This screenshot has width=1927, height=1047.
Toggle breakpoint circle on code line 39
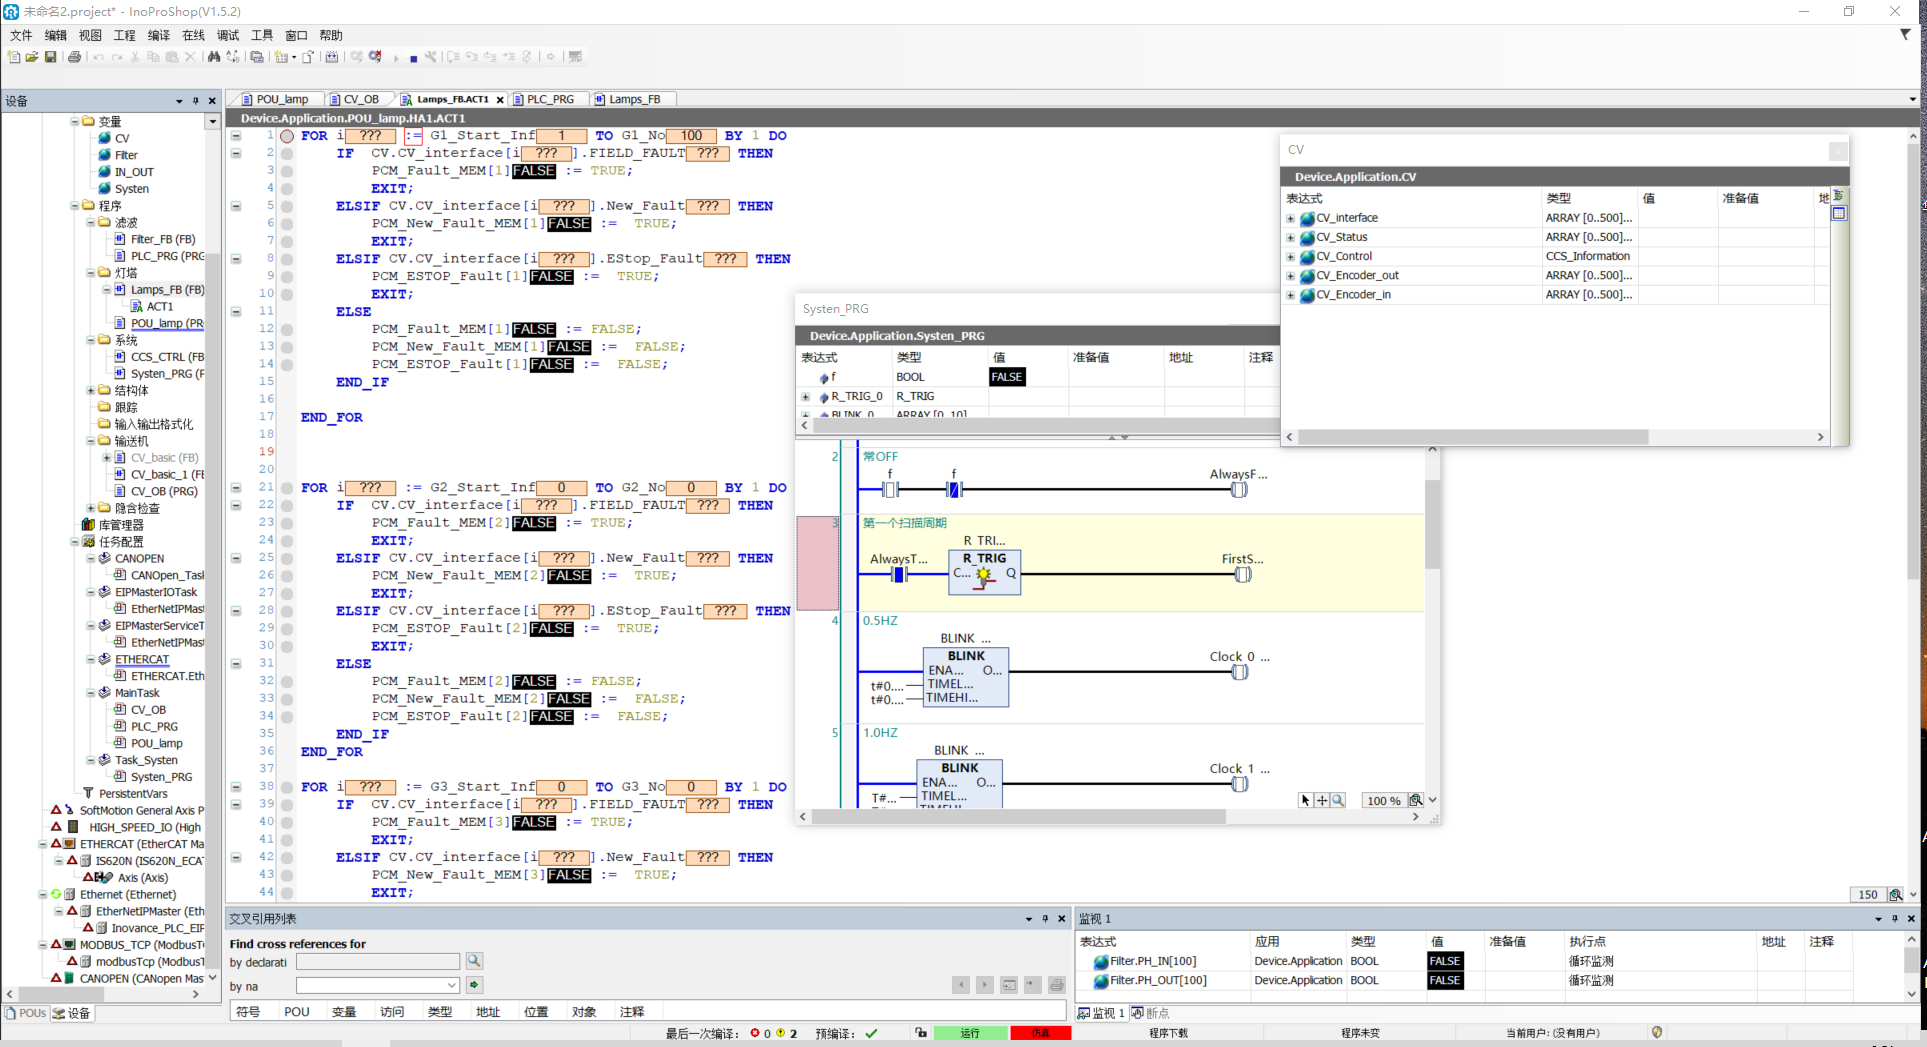[287, 804]
